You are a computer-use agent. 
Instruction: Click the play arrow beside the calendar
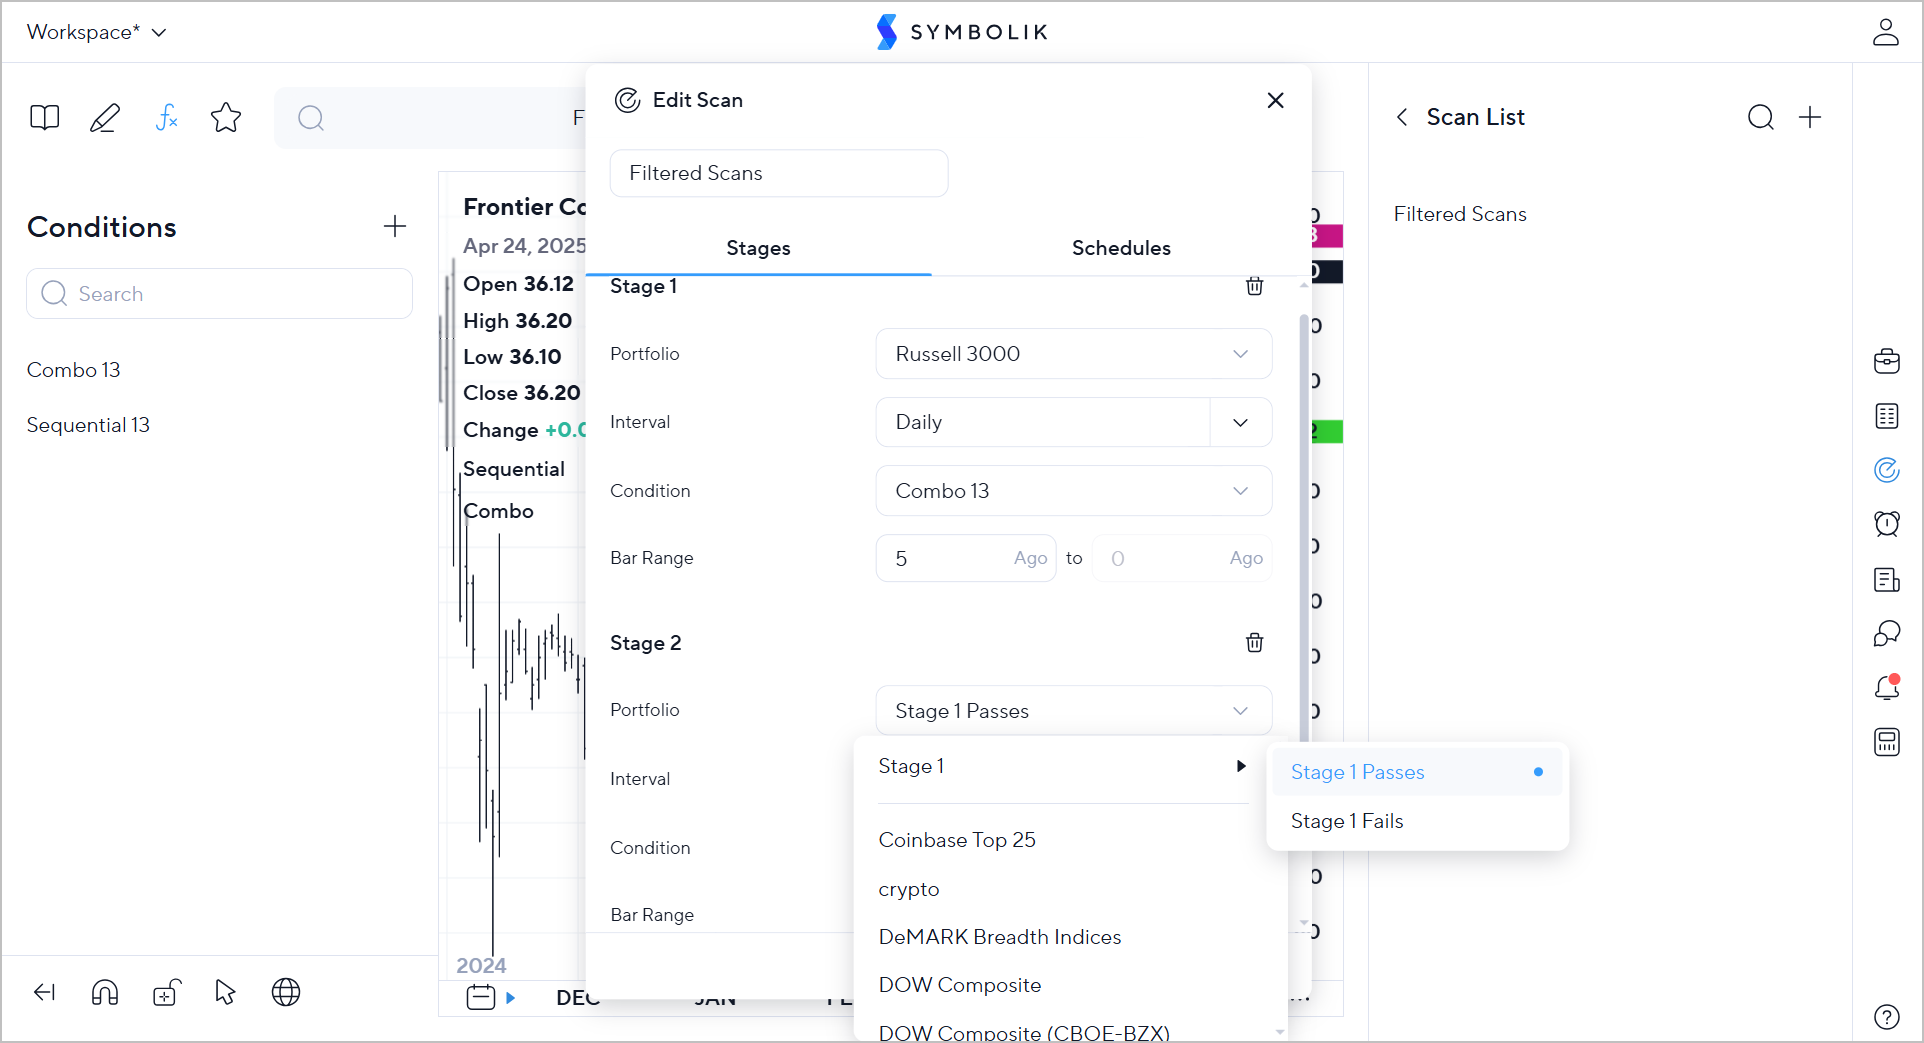(x=511, y=997)
